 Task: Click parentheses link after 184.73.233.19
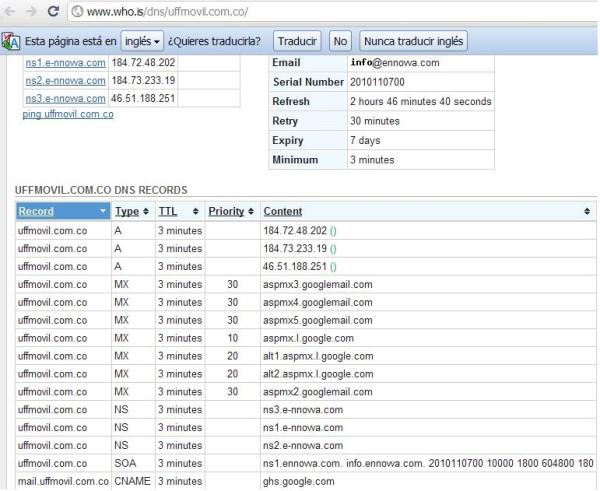coord(333,249)
